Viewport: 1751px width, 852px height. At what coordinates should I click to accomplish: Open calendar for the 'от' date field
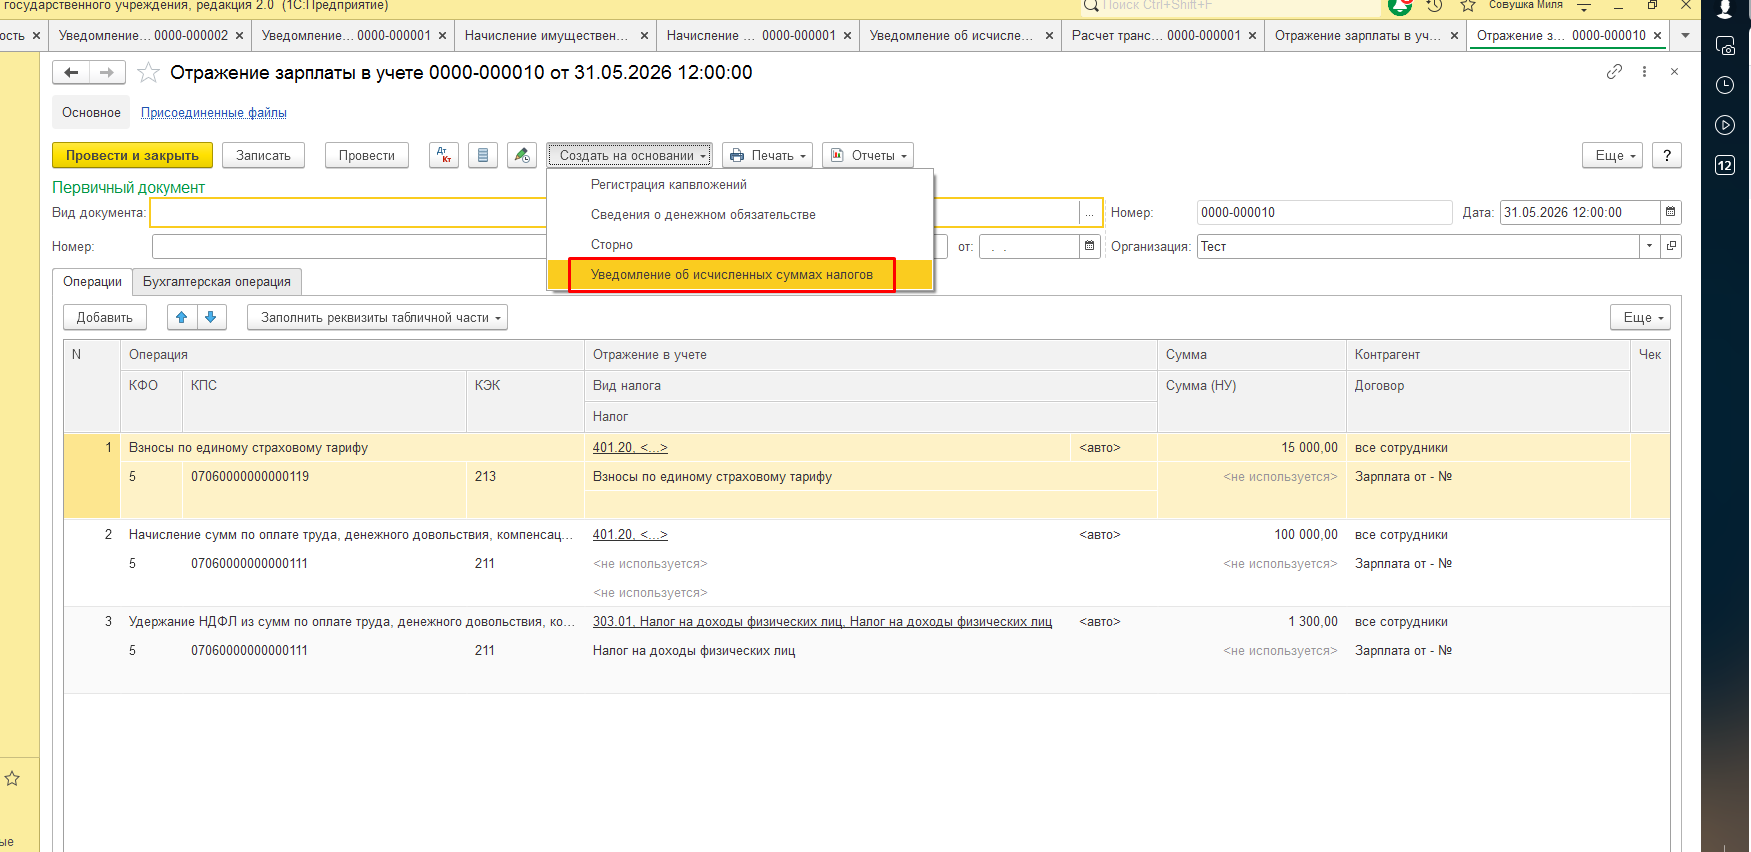point(1089,246)
